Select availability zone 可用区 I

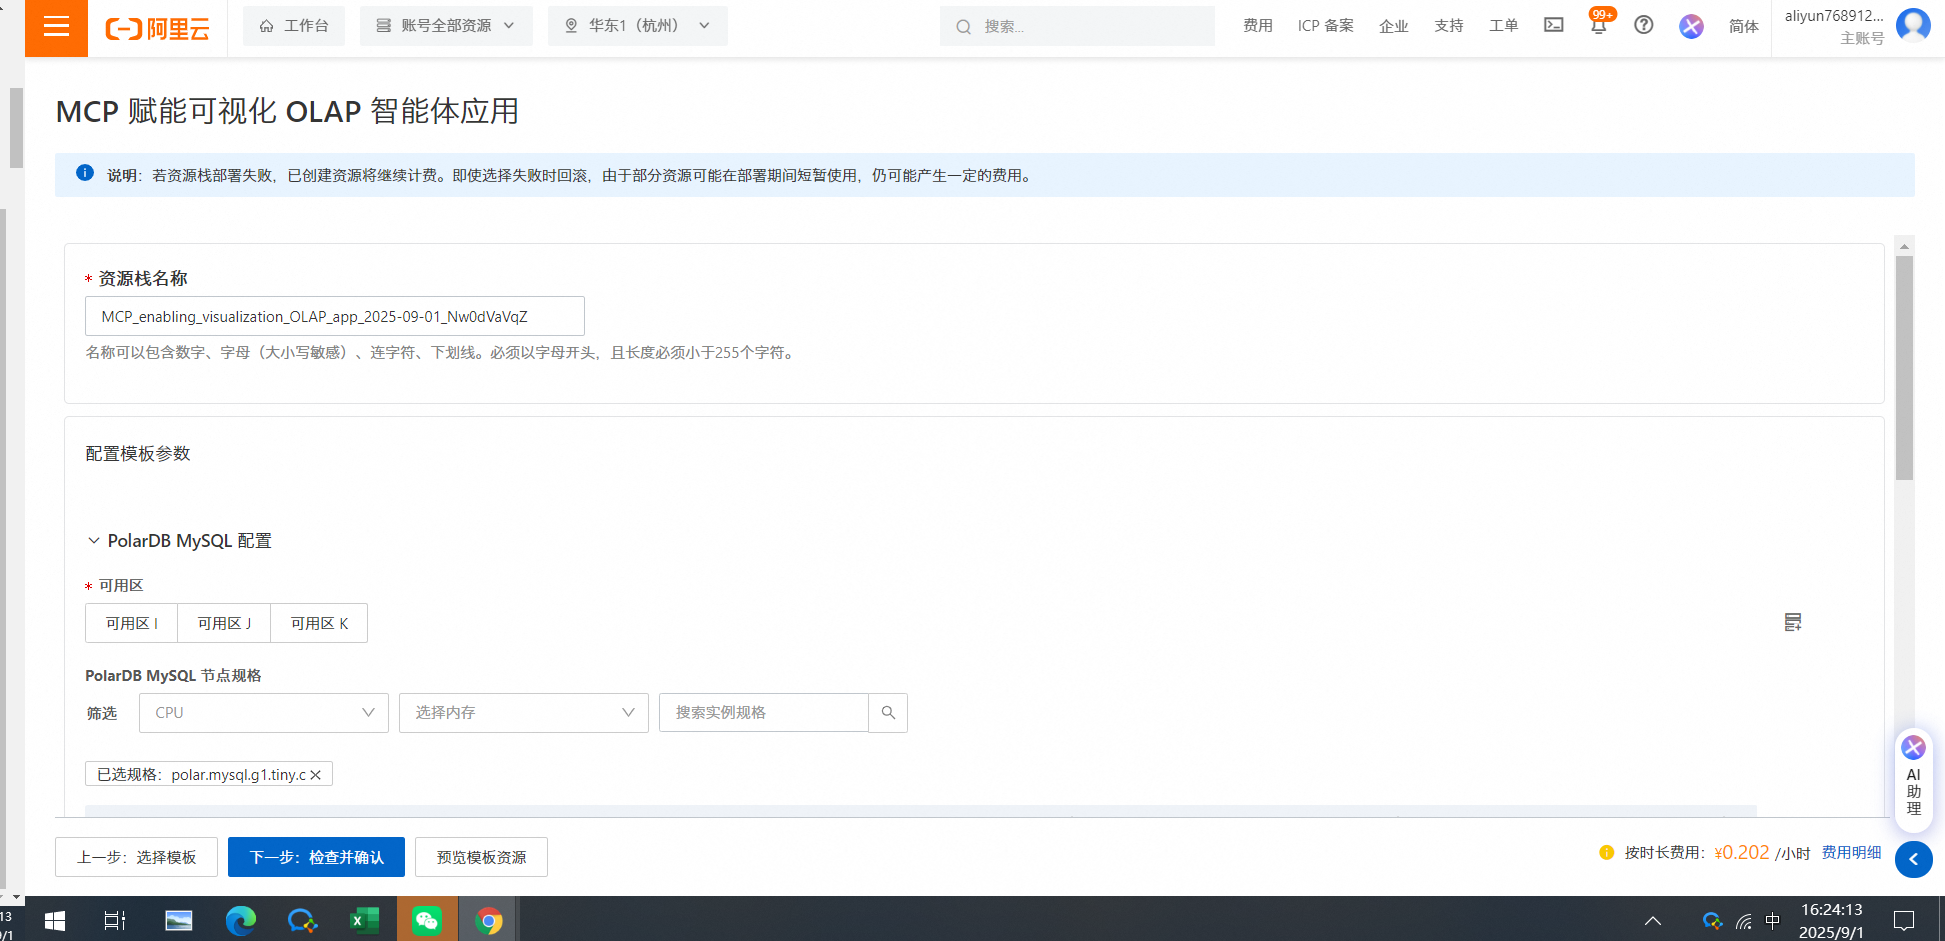point(132,623)
